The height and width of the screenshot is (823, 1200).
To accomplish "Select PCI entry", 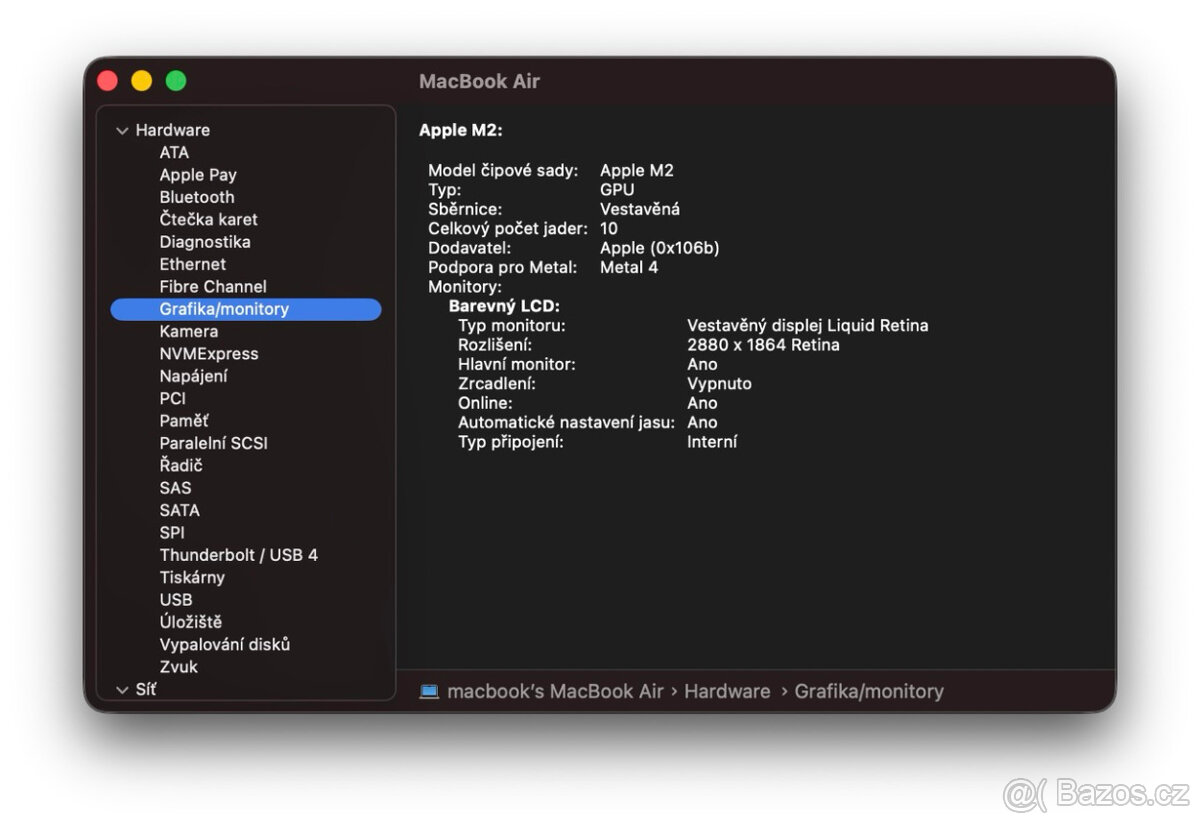I will (x=173, y=398).
